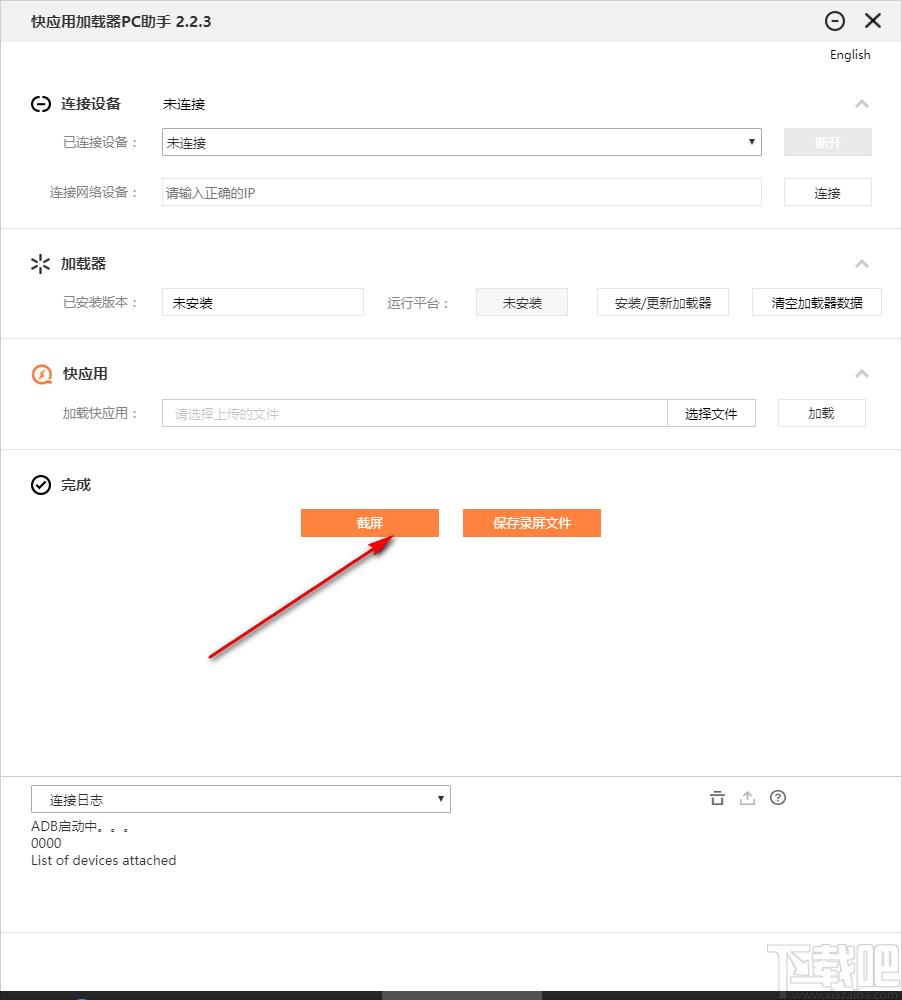Minimize the window using the circle-minus icon
Viewport: 902px width, 1000px height.
[835, 21]
